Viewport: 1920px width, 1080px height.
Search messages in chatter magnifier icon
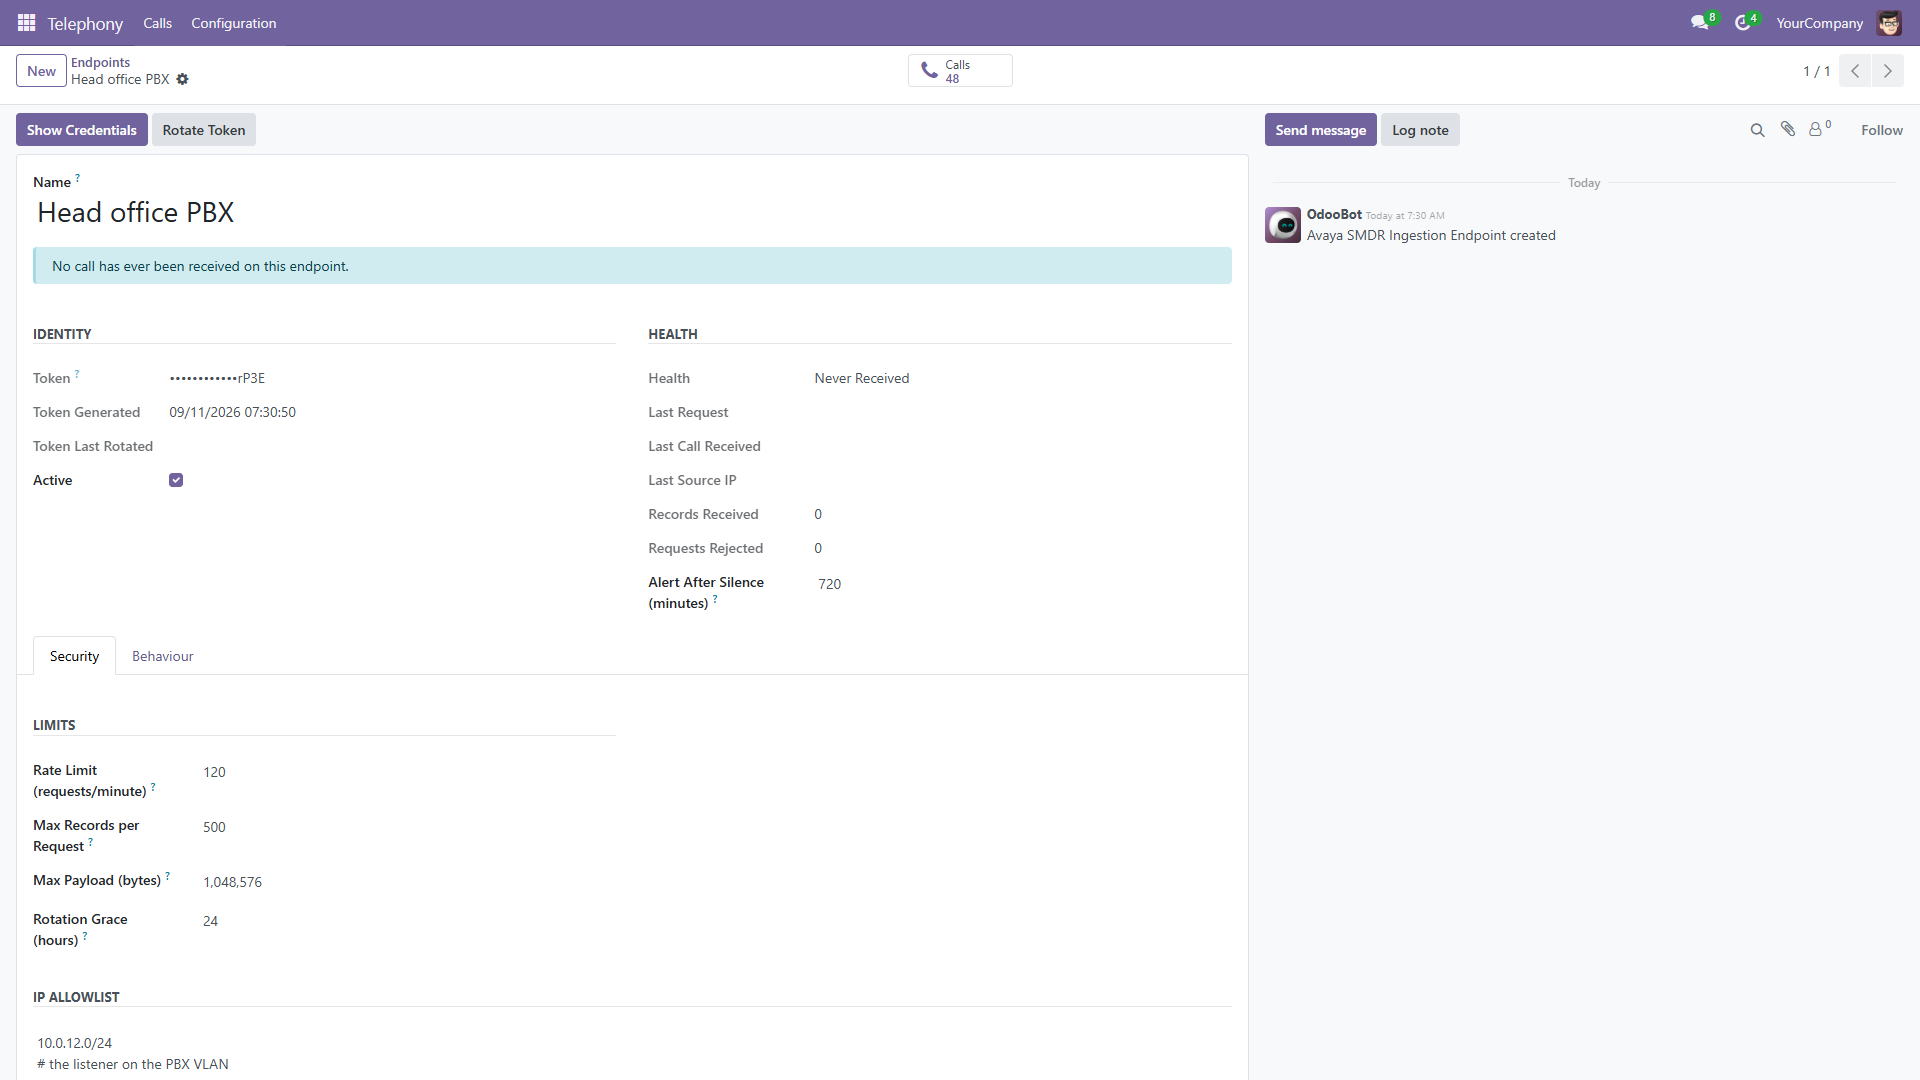(x=1757, y=130)
